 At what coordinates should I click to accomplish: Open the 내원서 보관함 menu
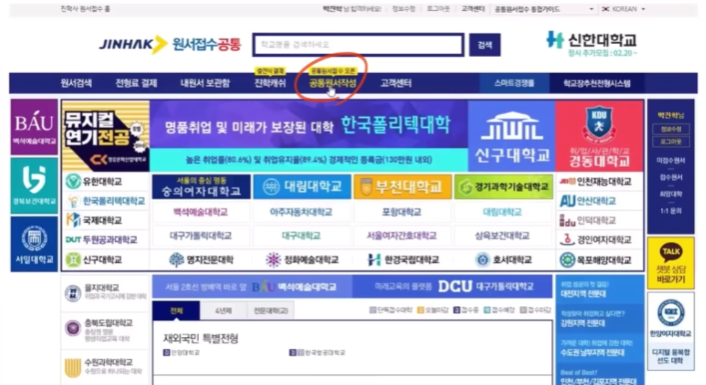coord(205,83)
